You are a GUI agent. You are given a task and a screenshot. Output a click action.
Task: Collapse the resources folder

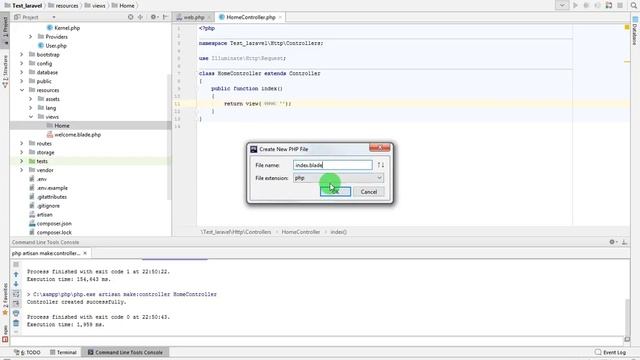(x=22, y=90)
